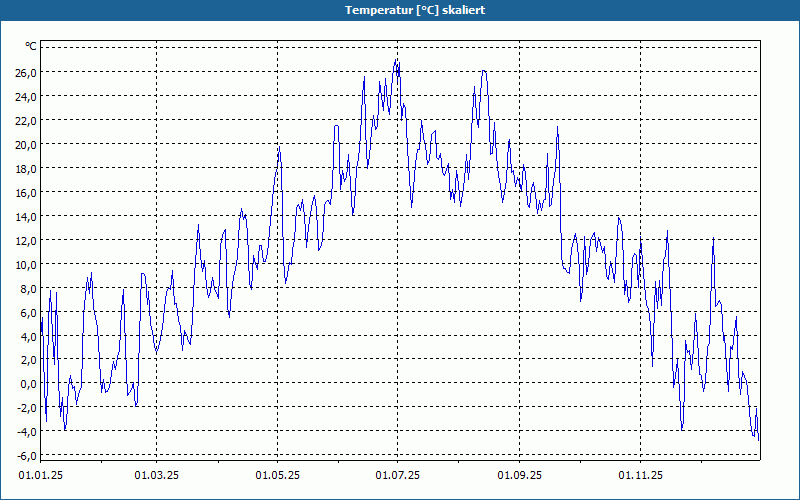Select the 18,0 y-axis value
The width and height of the screenshot is (800, 500).
(x=26, y=168)
